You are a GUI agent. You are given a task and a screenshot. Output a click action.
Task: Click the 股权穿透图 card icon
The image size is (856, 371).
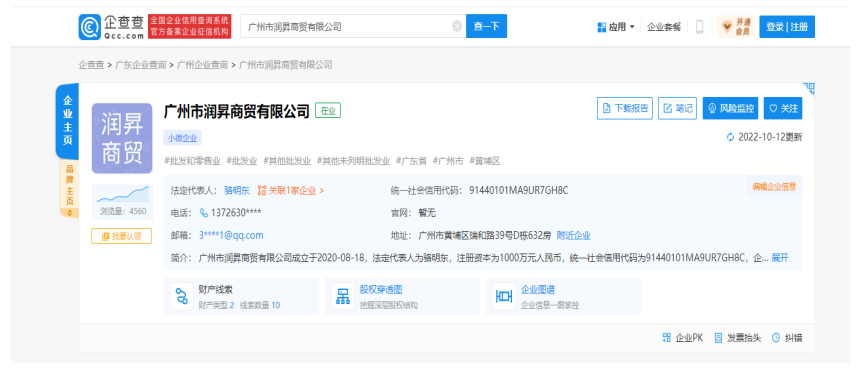click(x=343, y=296)
